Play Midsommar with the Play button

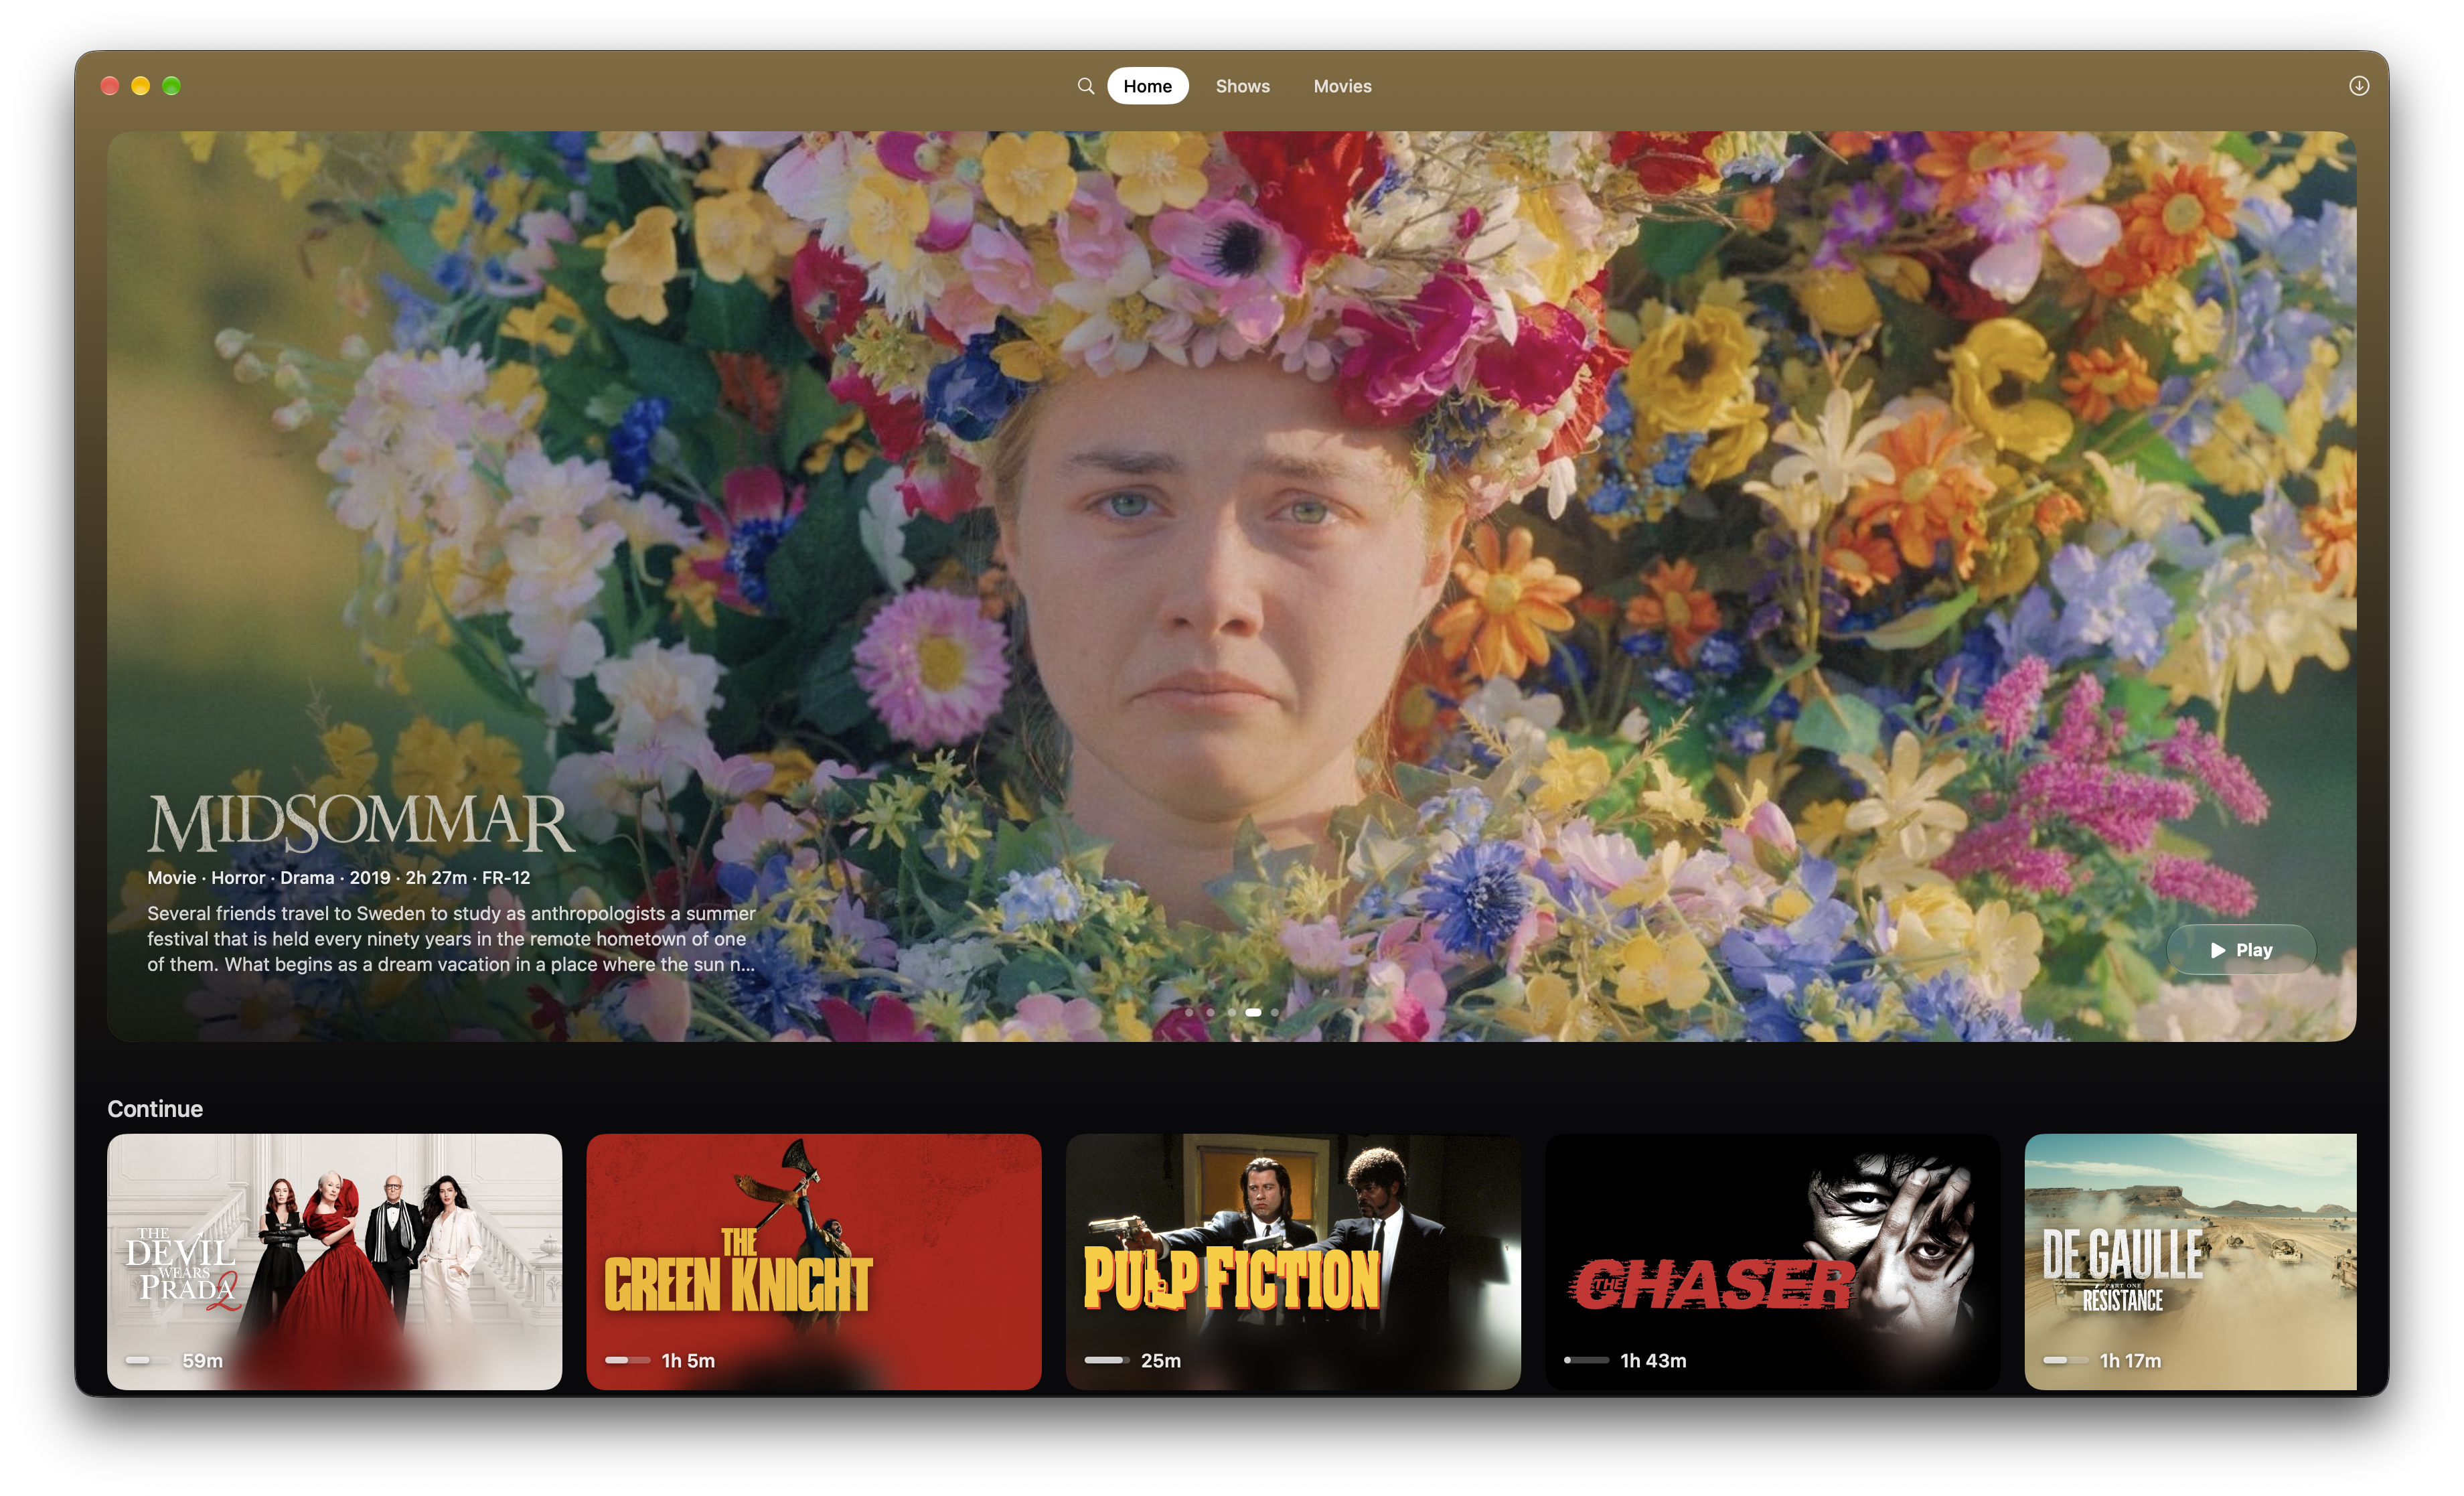[2240, 949]
